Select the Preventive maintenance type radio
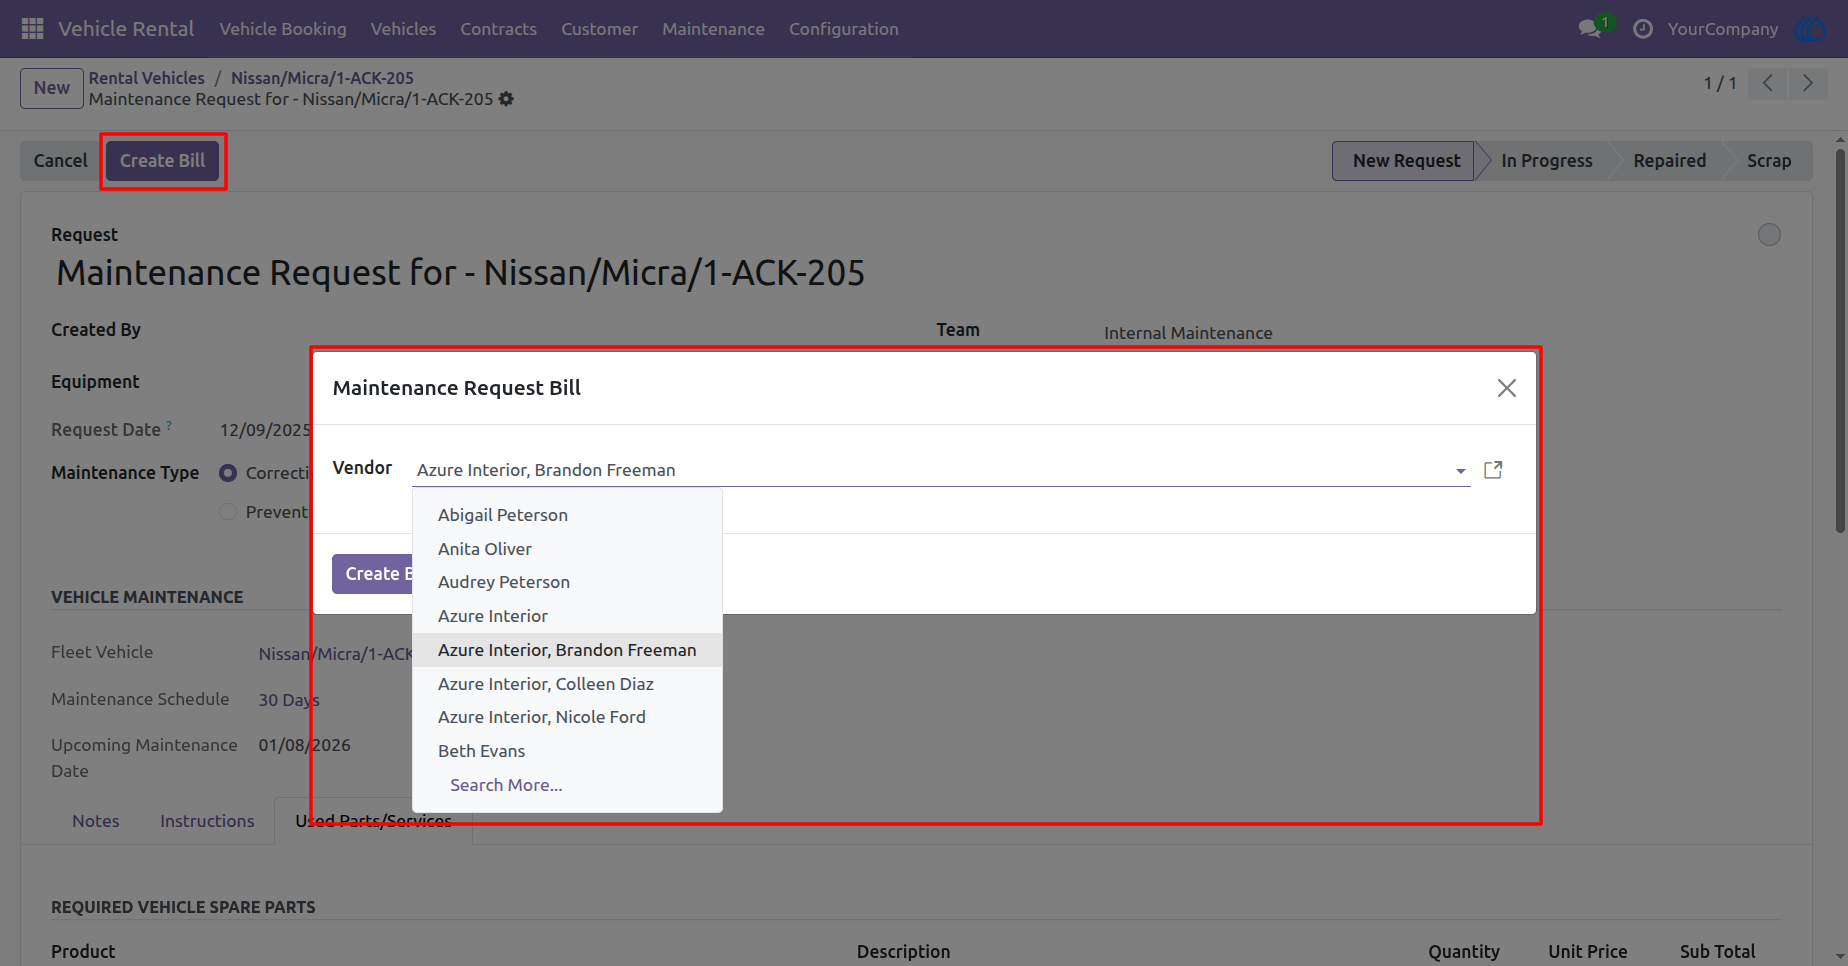This screenshot has width=1848, height=966. click(x=228, y=512)
